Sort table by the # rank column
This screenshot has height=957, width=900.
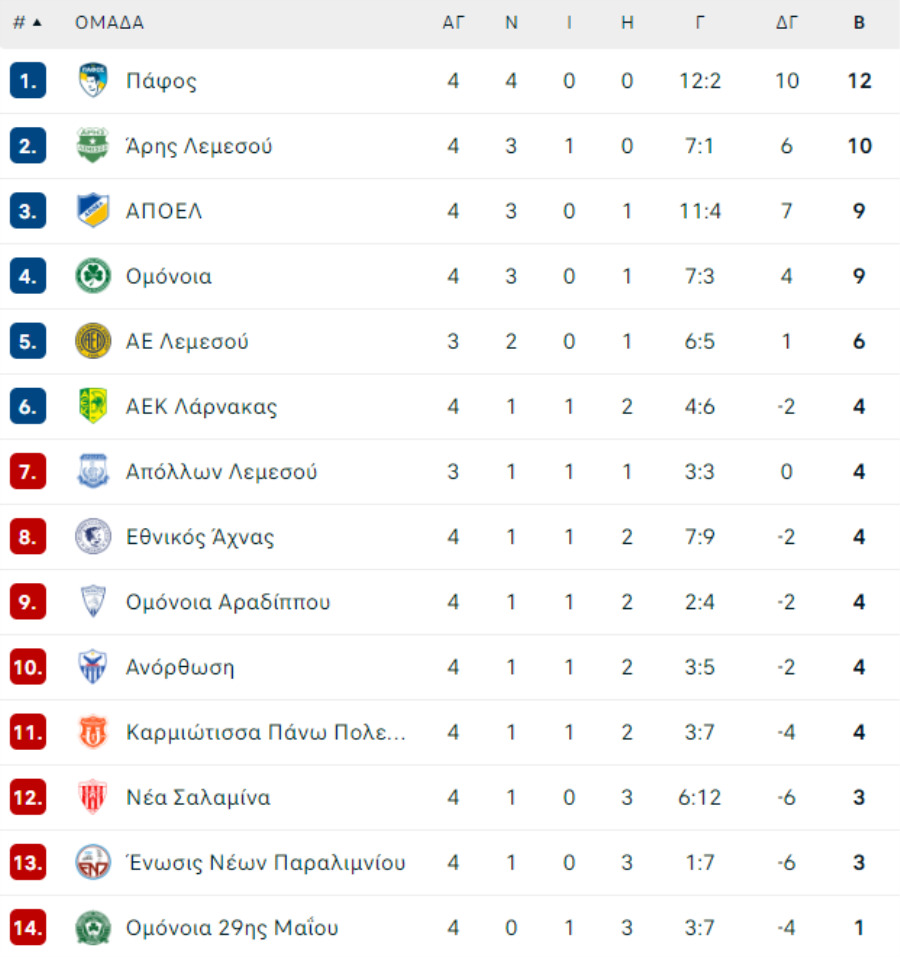(x=27, y=23)
